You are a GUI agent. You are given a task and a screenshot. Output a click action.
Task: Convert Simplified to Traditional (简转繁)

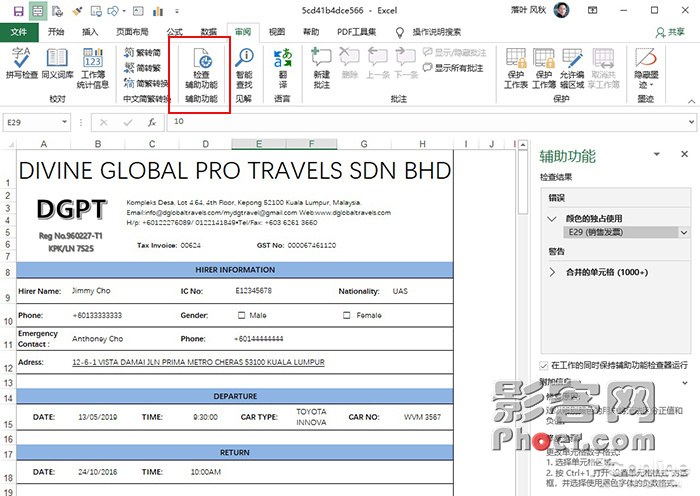click(142, 68)
